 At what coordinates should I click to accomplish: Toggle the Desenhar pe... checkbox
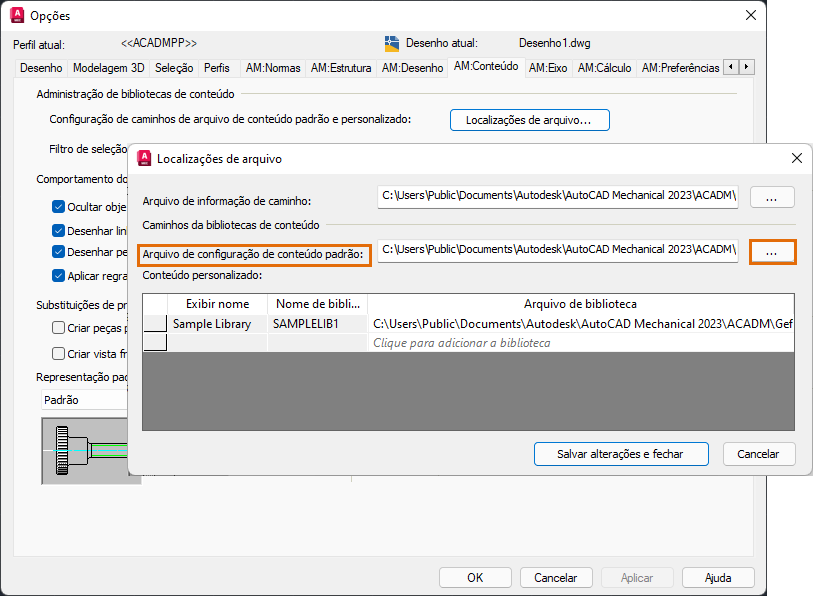tap(59, 252)
